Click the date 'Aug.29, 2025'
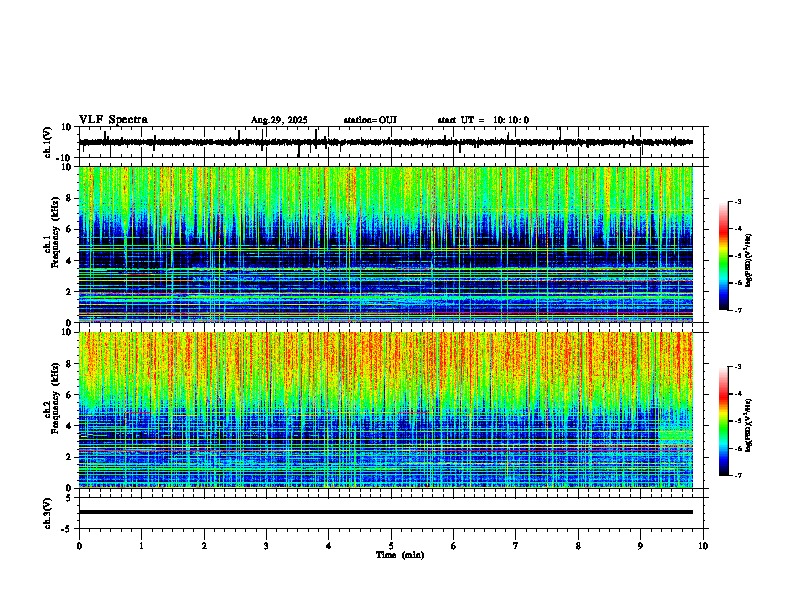 click(279, 120)
